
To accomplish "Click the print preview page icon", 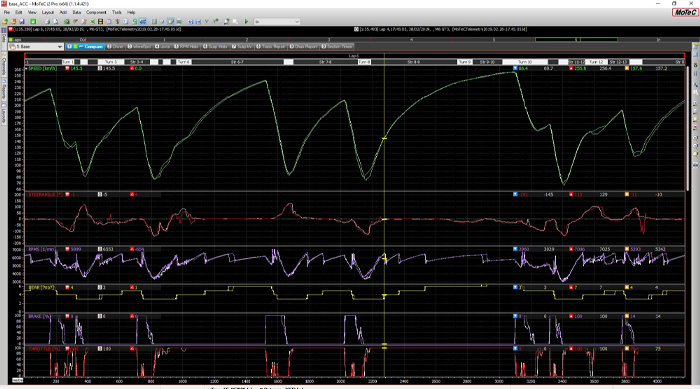I will pyautogui.click(x=56, y=21).
